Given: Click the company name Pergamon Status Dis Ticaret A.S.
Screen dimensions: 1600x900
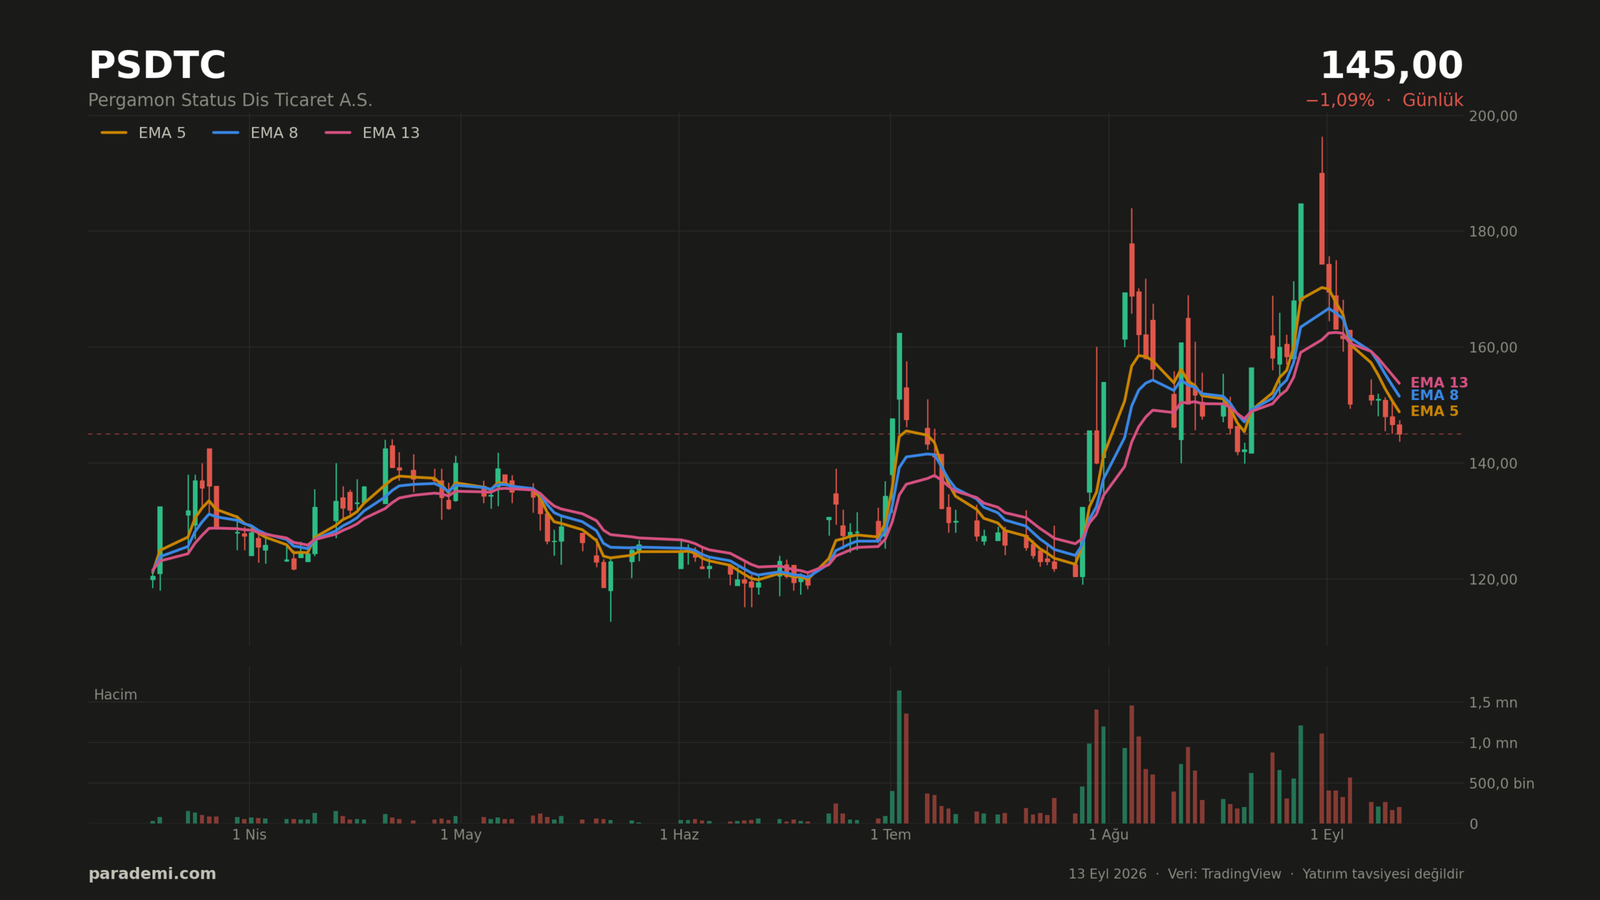Looking at the screenshot, I should [230, 101].
